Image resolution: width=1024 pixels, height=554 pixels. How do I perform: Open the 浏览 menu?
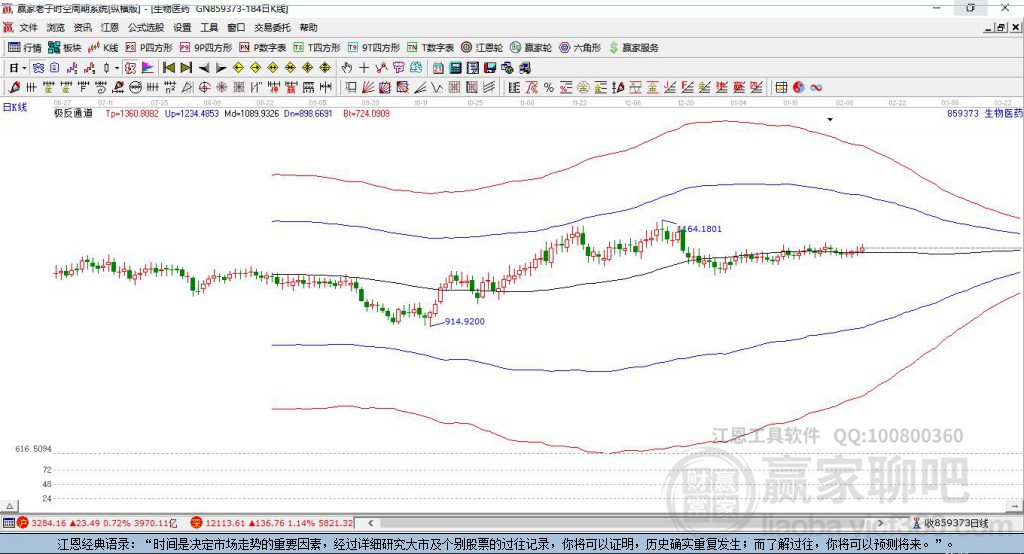[56, 27]
